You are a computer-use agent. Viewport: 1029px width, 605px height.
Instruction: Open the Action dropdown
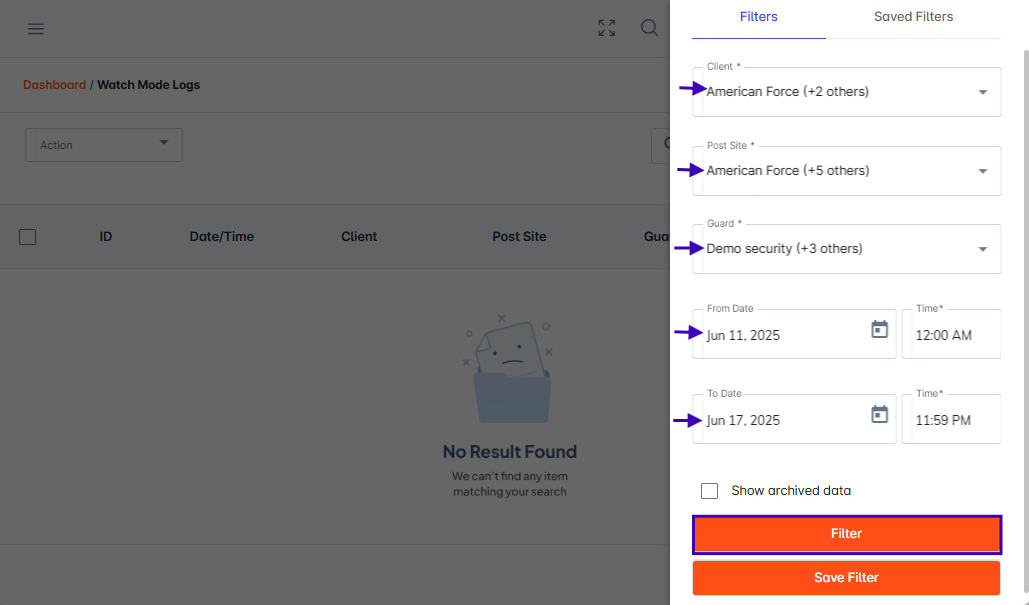(104, 145)
